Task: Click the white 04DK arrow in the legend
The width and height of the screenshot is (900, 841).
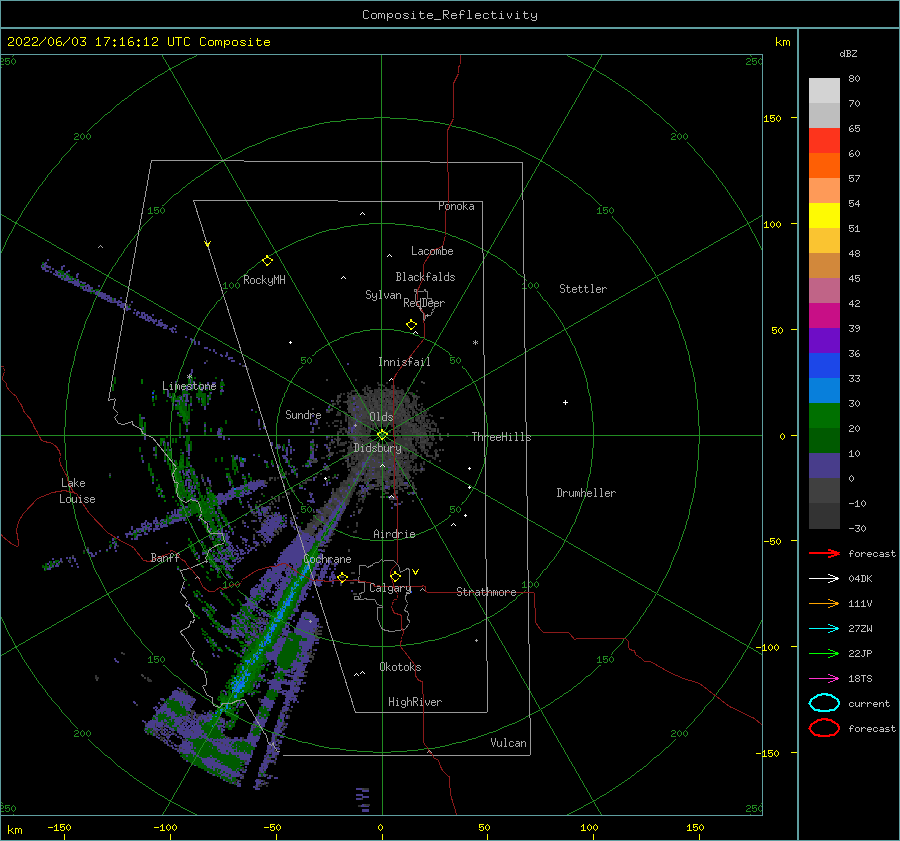Action: tap(824, 579)
